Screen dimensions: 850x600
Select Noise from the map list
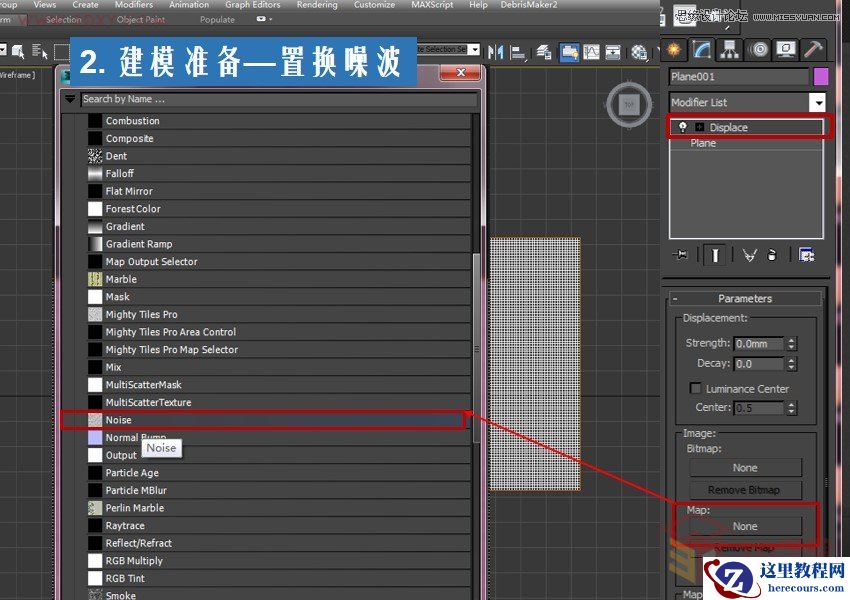click(118, 420)
